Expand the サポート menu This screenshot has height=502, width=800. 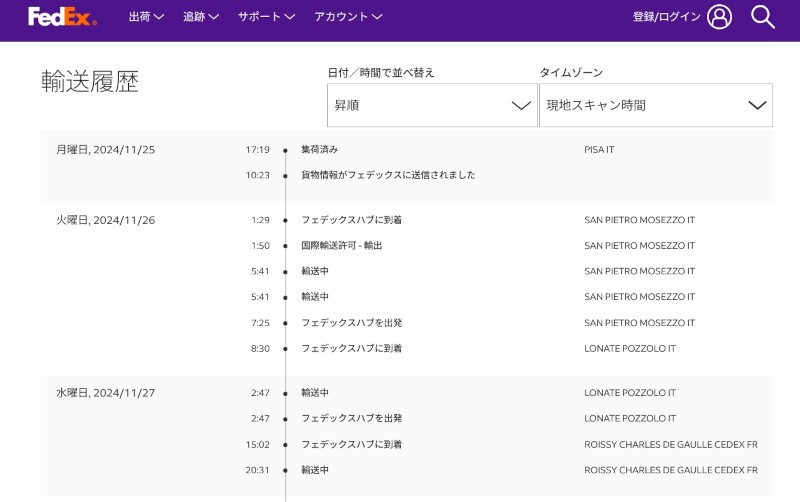(x=266, y=17)
